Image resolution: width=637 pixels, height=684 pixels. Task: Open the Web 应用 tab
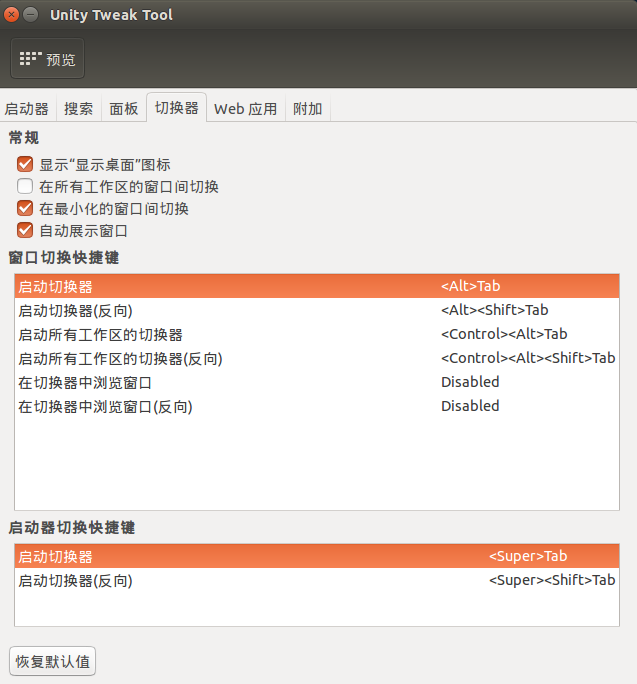point(246,109)
